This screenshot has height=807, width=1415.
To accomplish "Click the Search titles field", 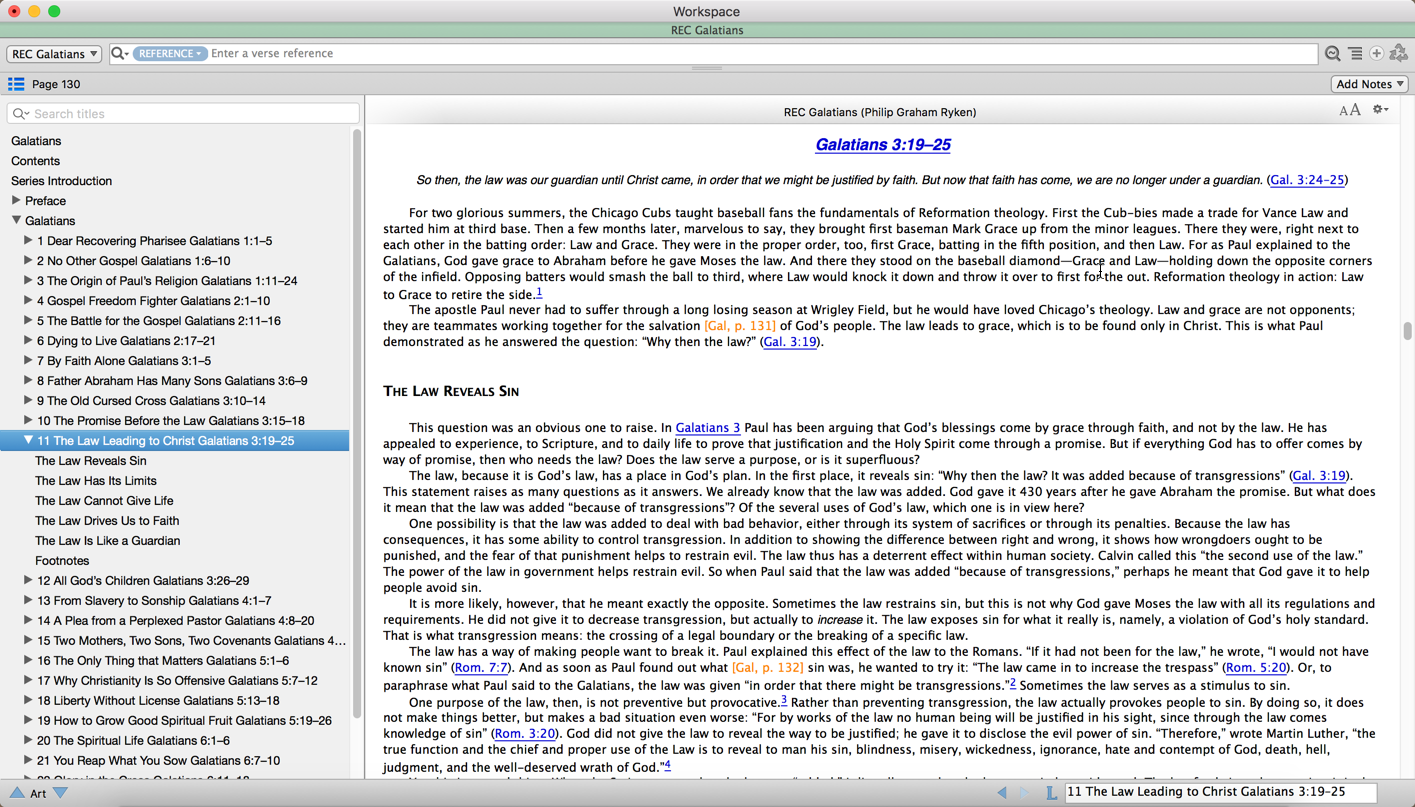I will tap(183, 114).
